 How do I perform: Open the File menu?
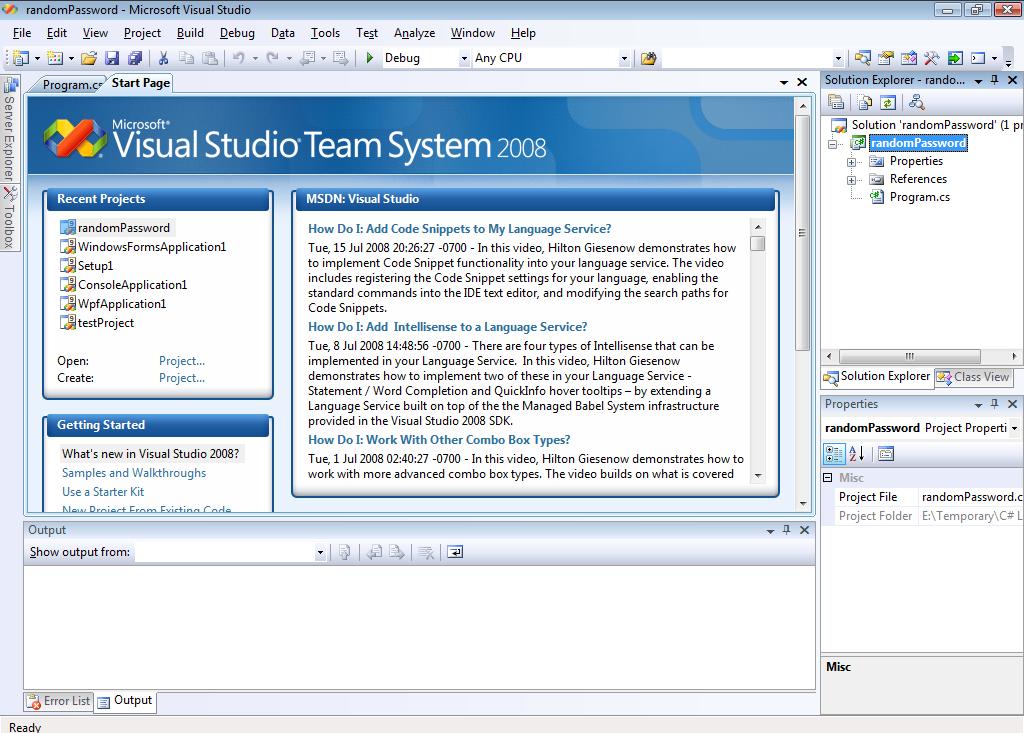point(22,33)
